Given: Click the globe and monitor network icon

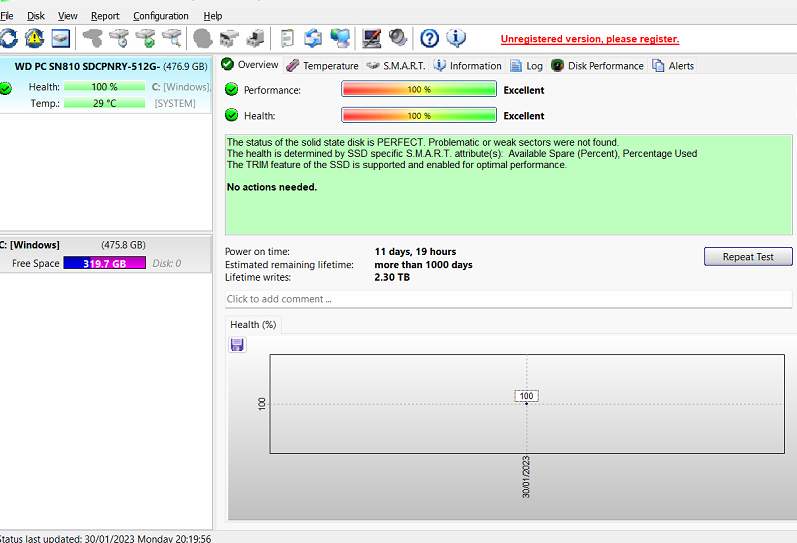Looking at the screenshot, I should tap(340, 38).
